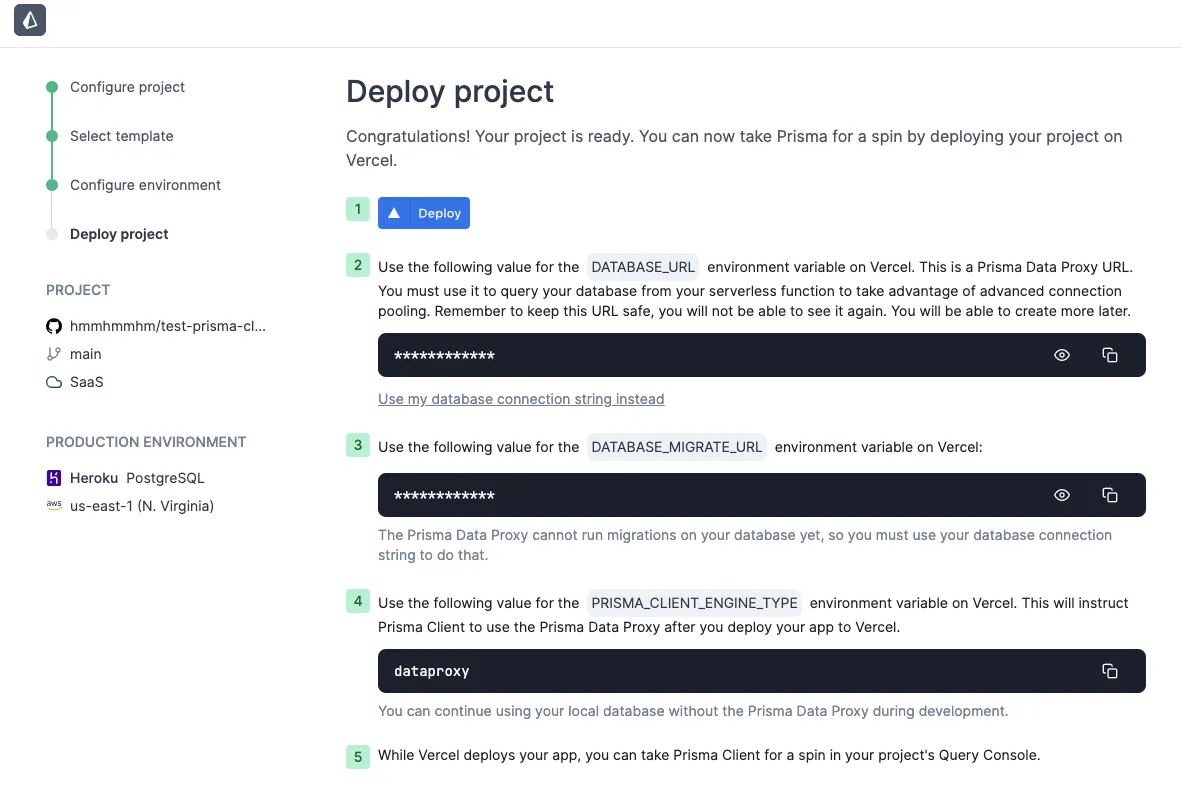
Task: Go to the Configure project step
Action: point(127,87)
